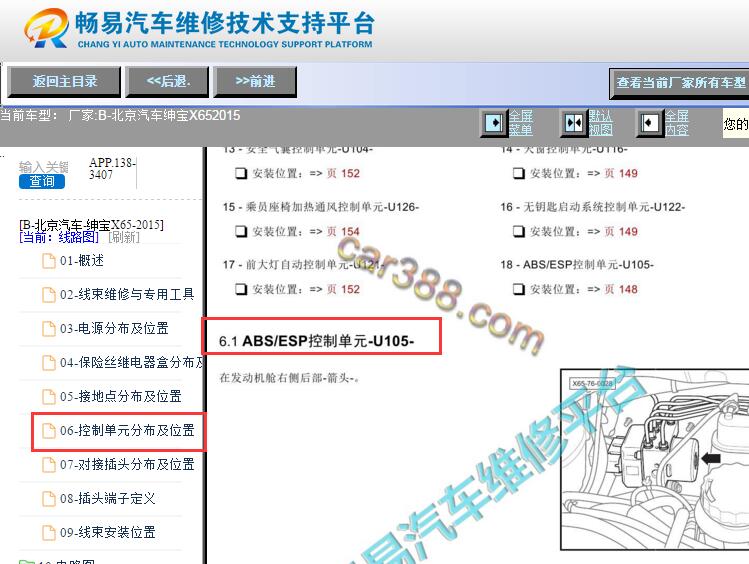Select tree item 01-概述
The height and width of the screenshot is (564, 749).
click(x=82, y=261)
